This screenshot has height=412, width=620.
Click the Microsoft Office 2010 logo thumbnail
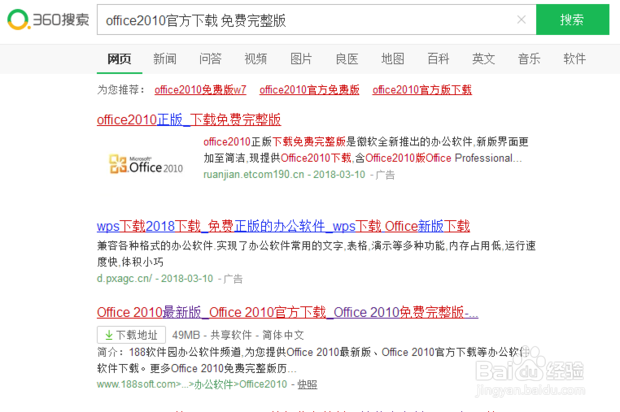click(146, 164)
